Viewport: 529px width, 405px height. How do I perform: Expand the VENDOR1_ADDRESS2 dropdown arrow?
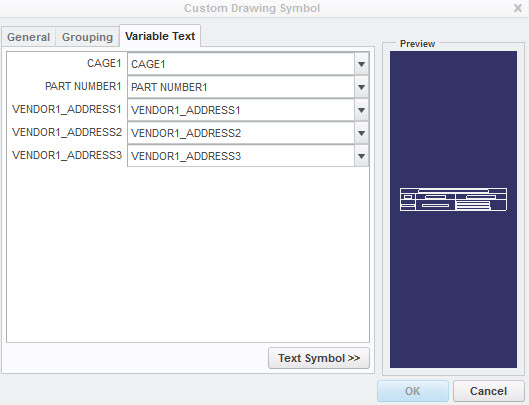(x=361, y=133)
